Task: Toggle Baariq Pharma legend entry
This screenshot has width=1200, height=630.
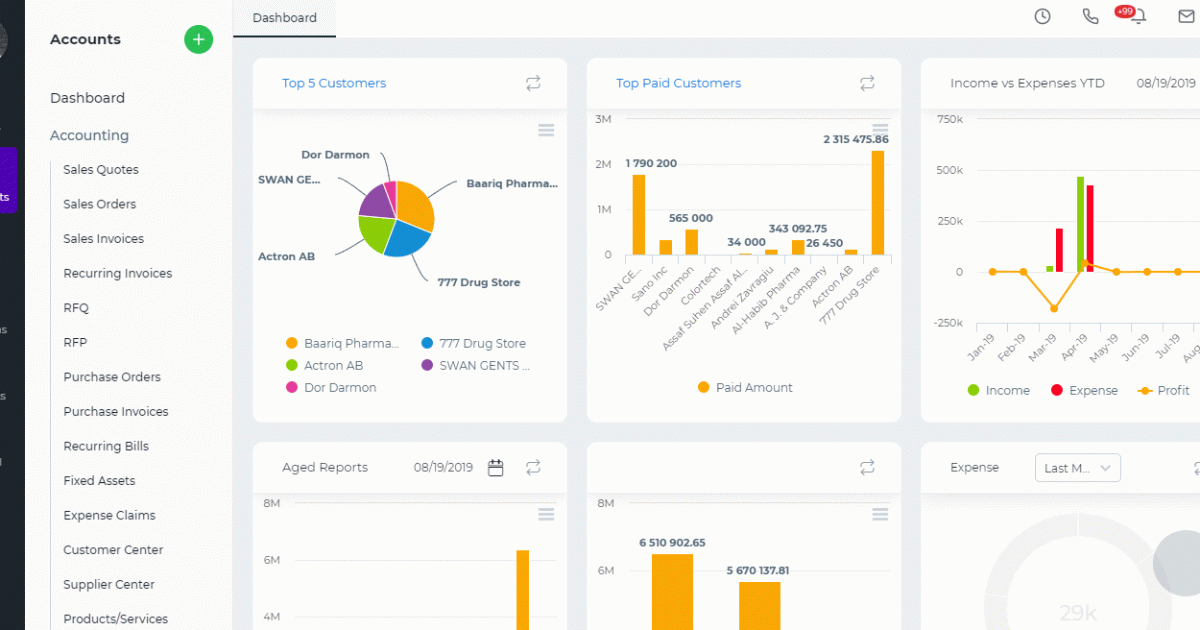Action: [x=343, y=343]
